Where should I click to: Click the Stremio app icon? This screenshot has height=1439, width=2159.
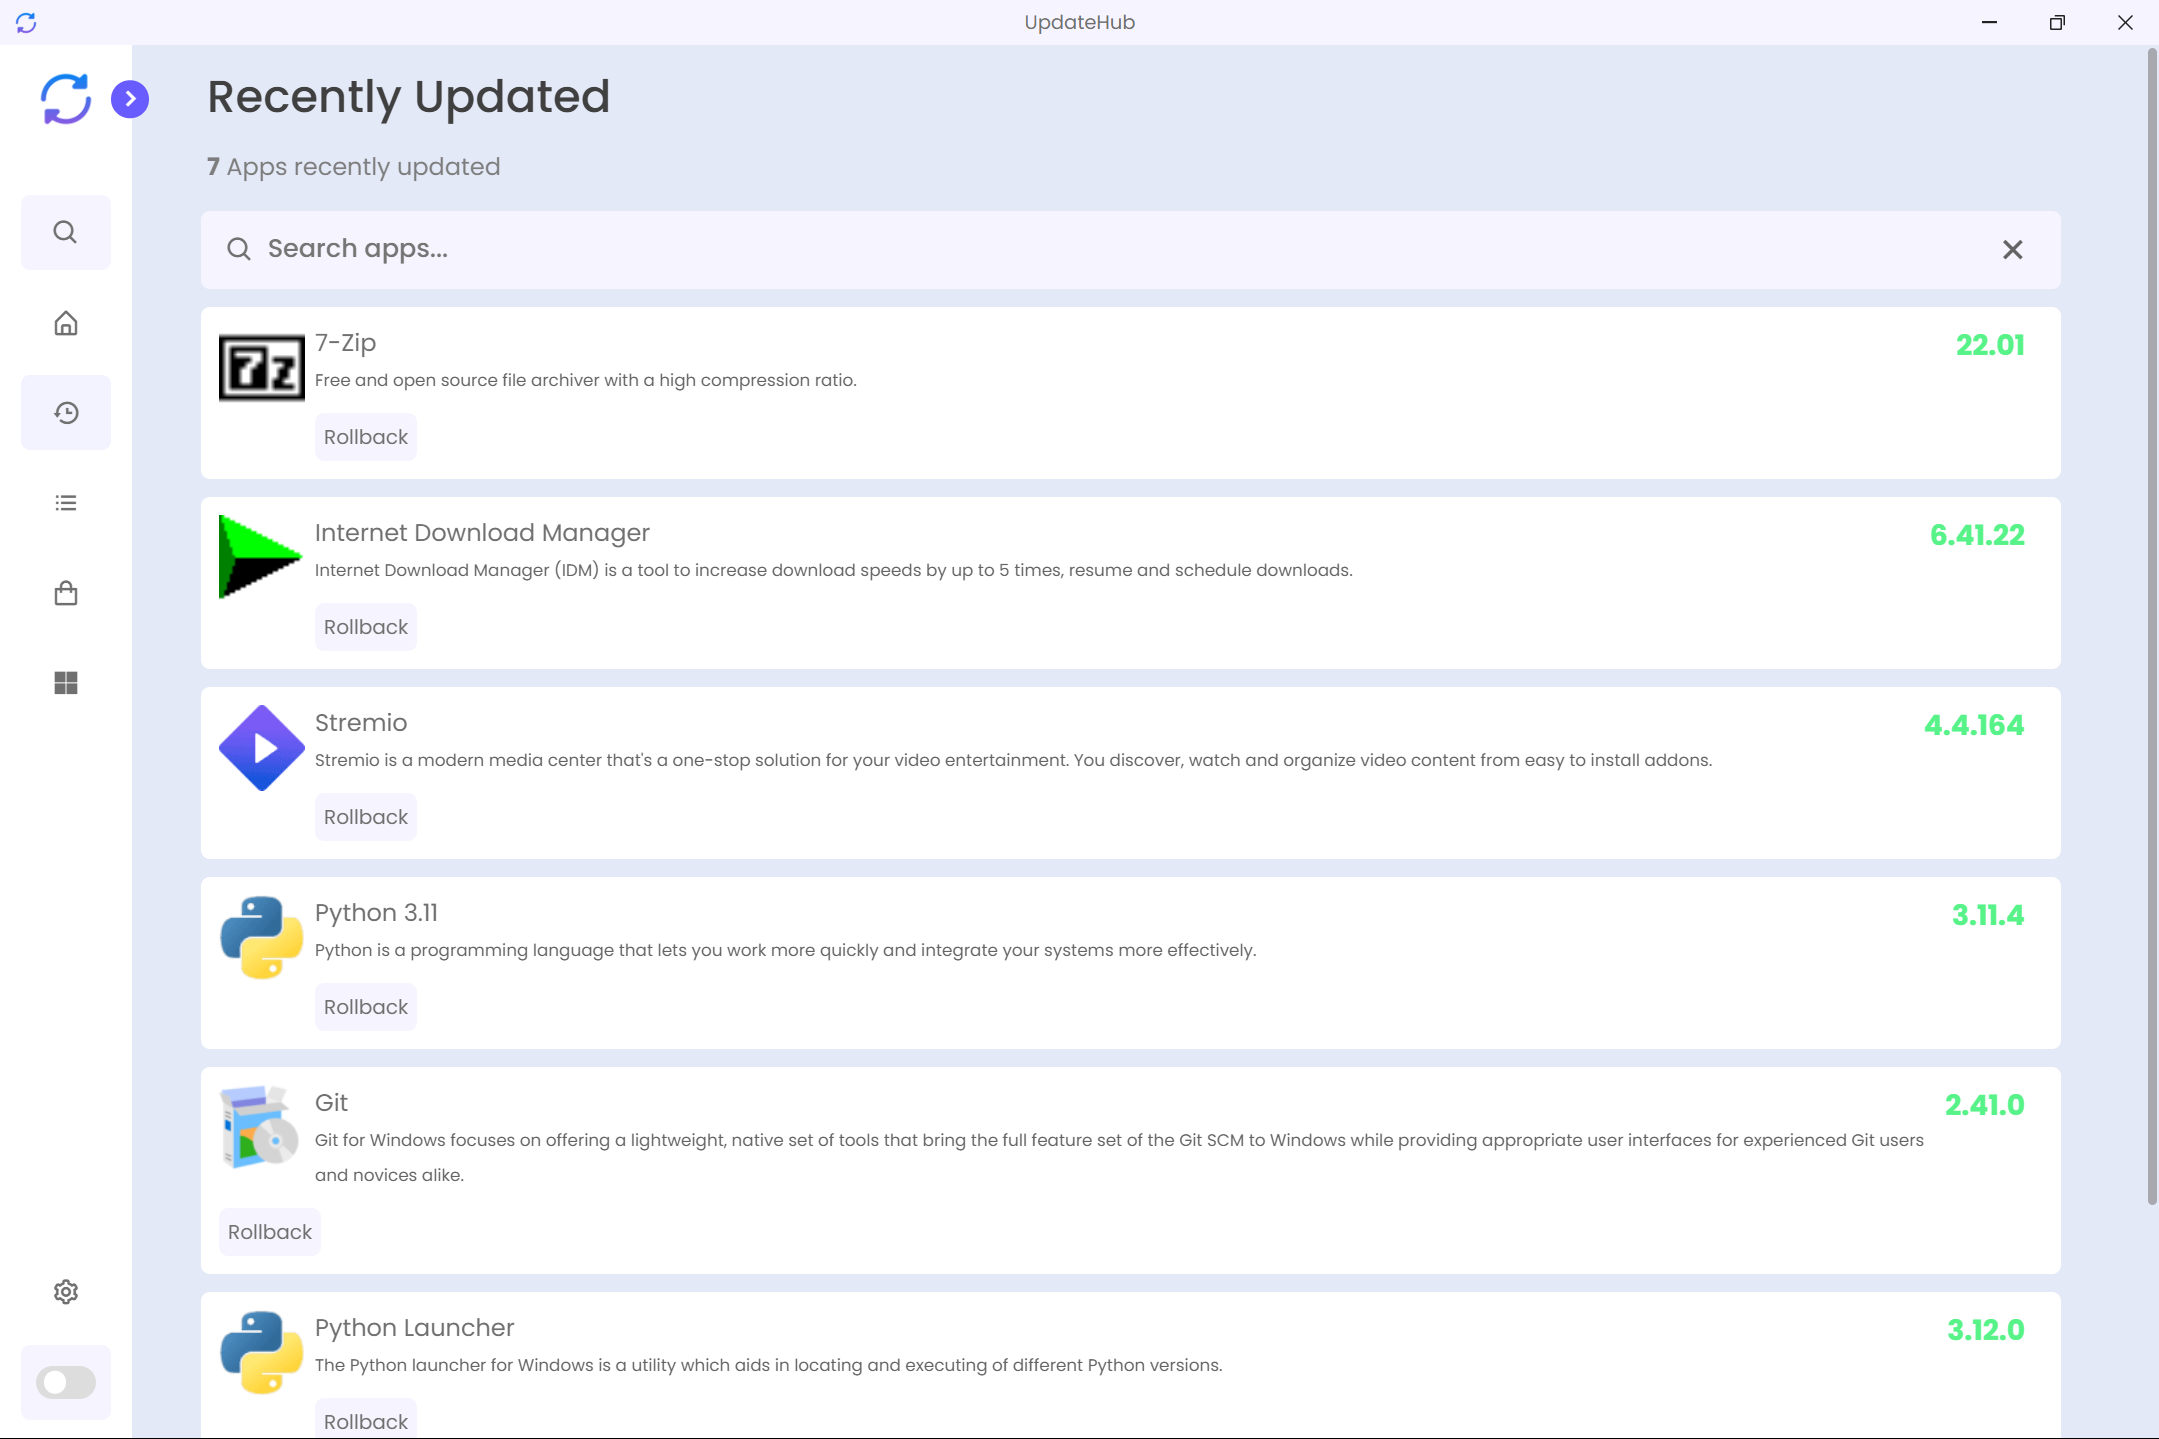coord(261,748)
